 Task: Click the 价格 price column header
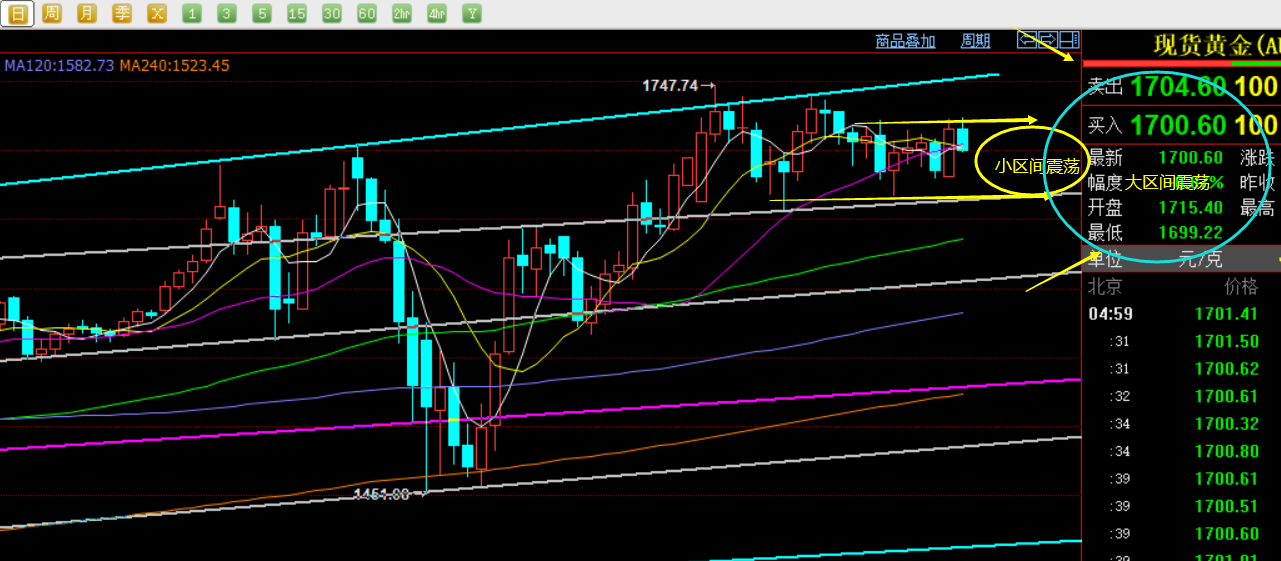point(1241,287)
